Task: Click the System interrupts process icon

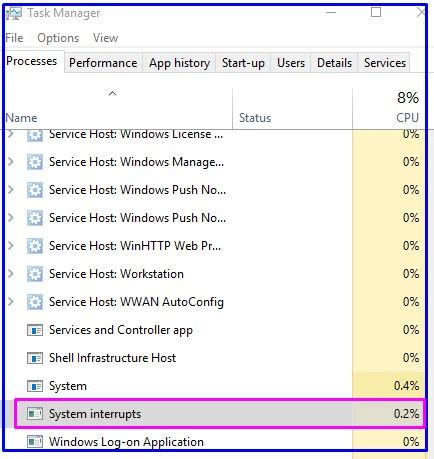Action: click(x=35, y=414)
